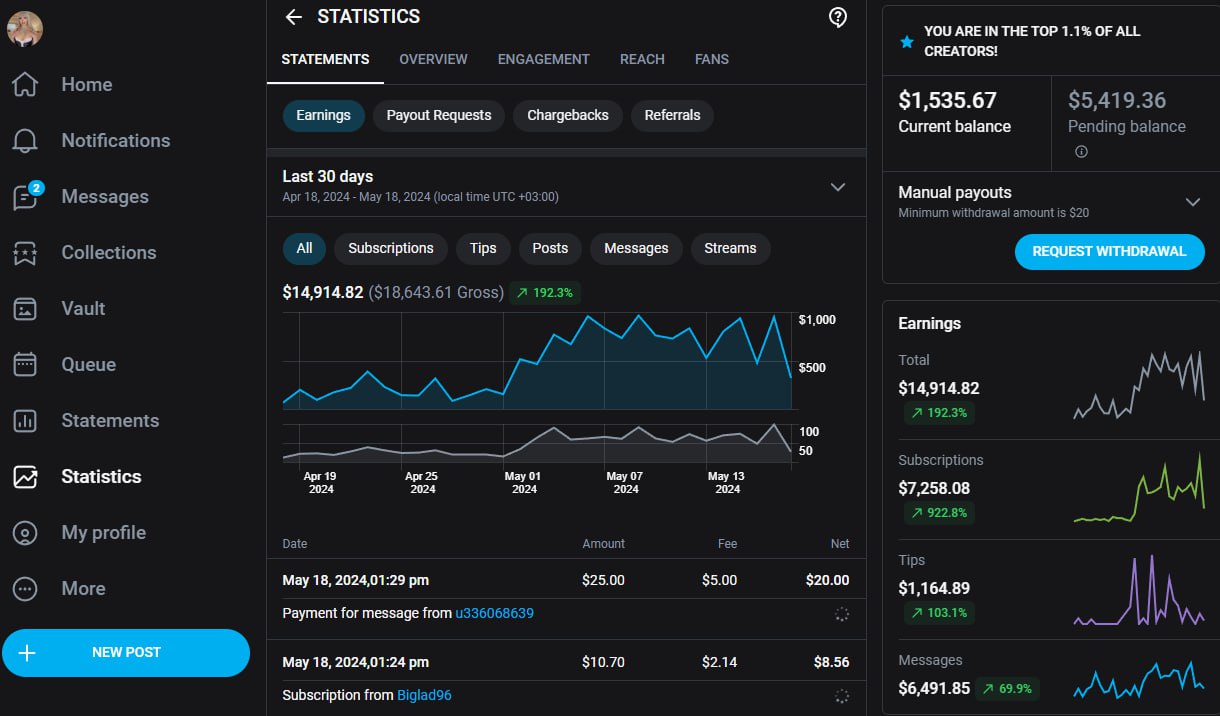Click the Tips purple sparkline
This screenshot has height=716, width=1220.
[1139, 590]
